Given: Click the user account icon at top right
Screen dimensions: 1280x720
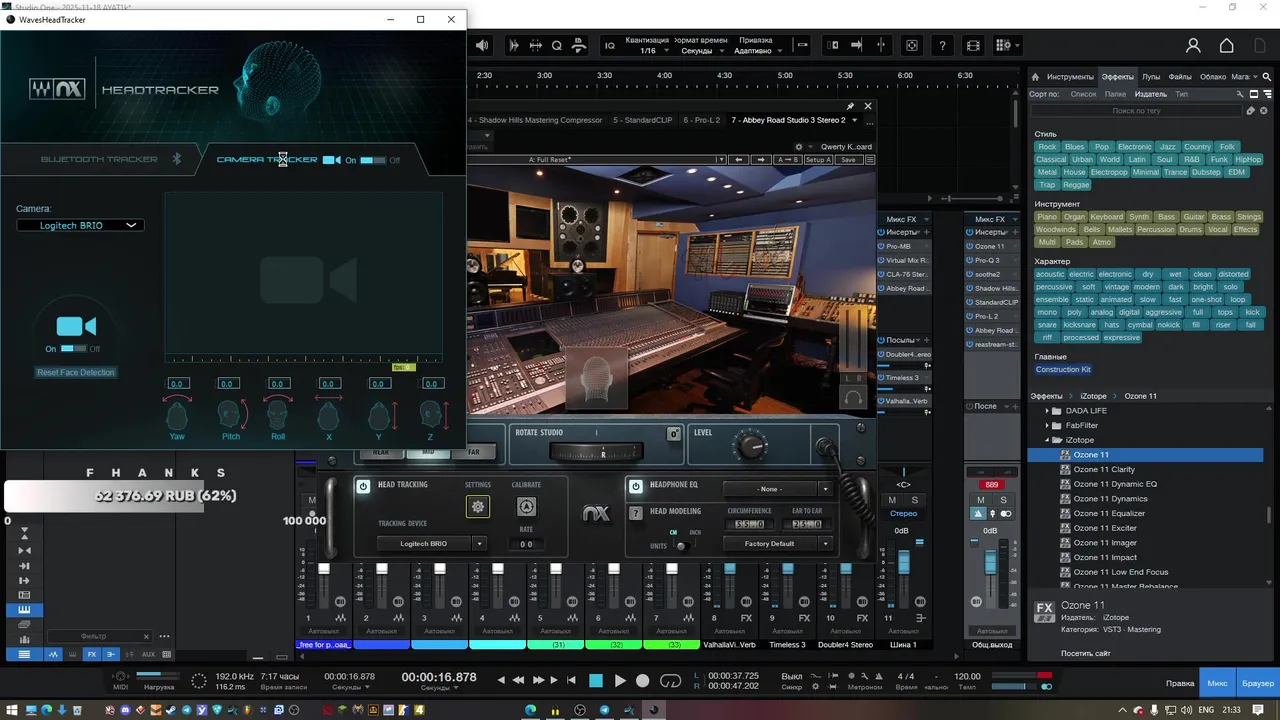Looking at the screenshot, I should (x=1193, y=46).
